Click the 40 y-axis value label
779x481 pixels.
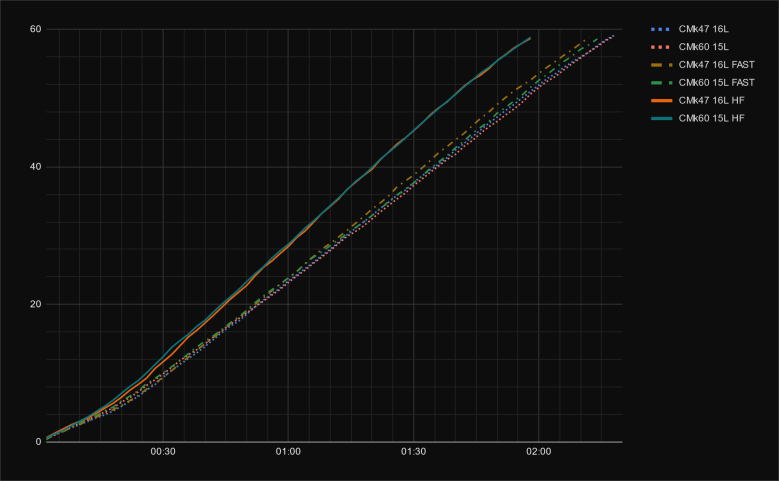click(35, 167)
